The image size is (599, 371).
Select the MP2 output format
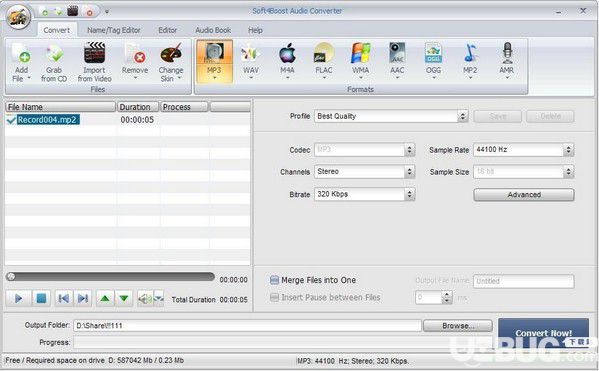tap(470, 61)
